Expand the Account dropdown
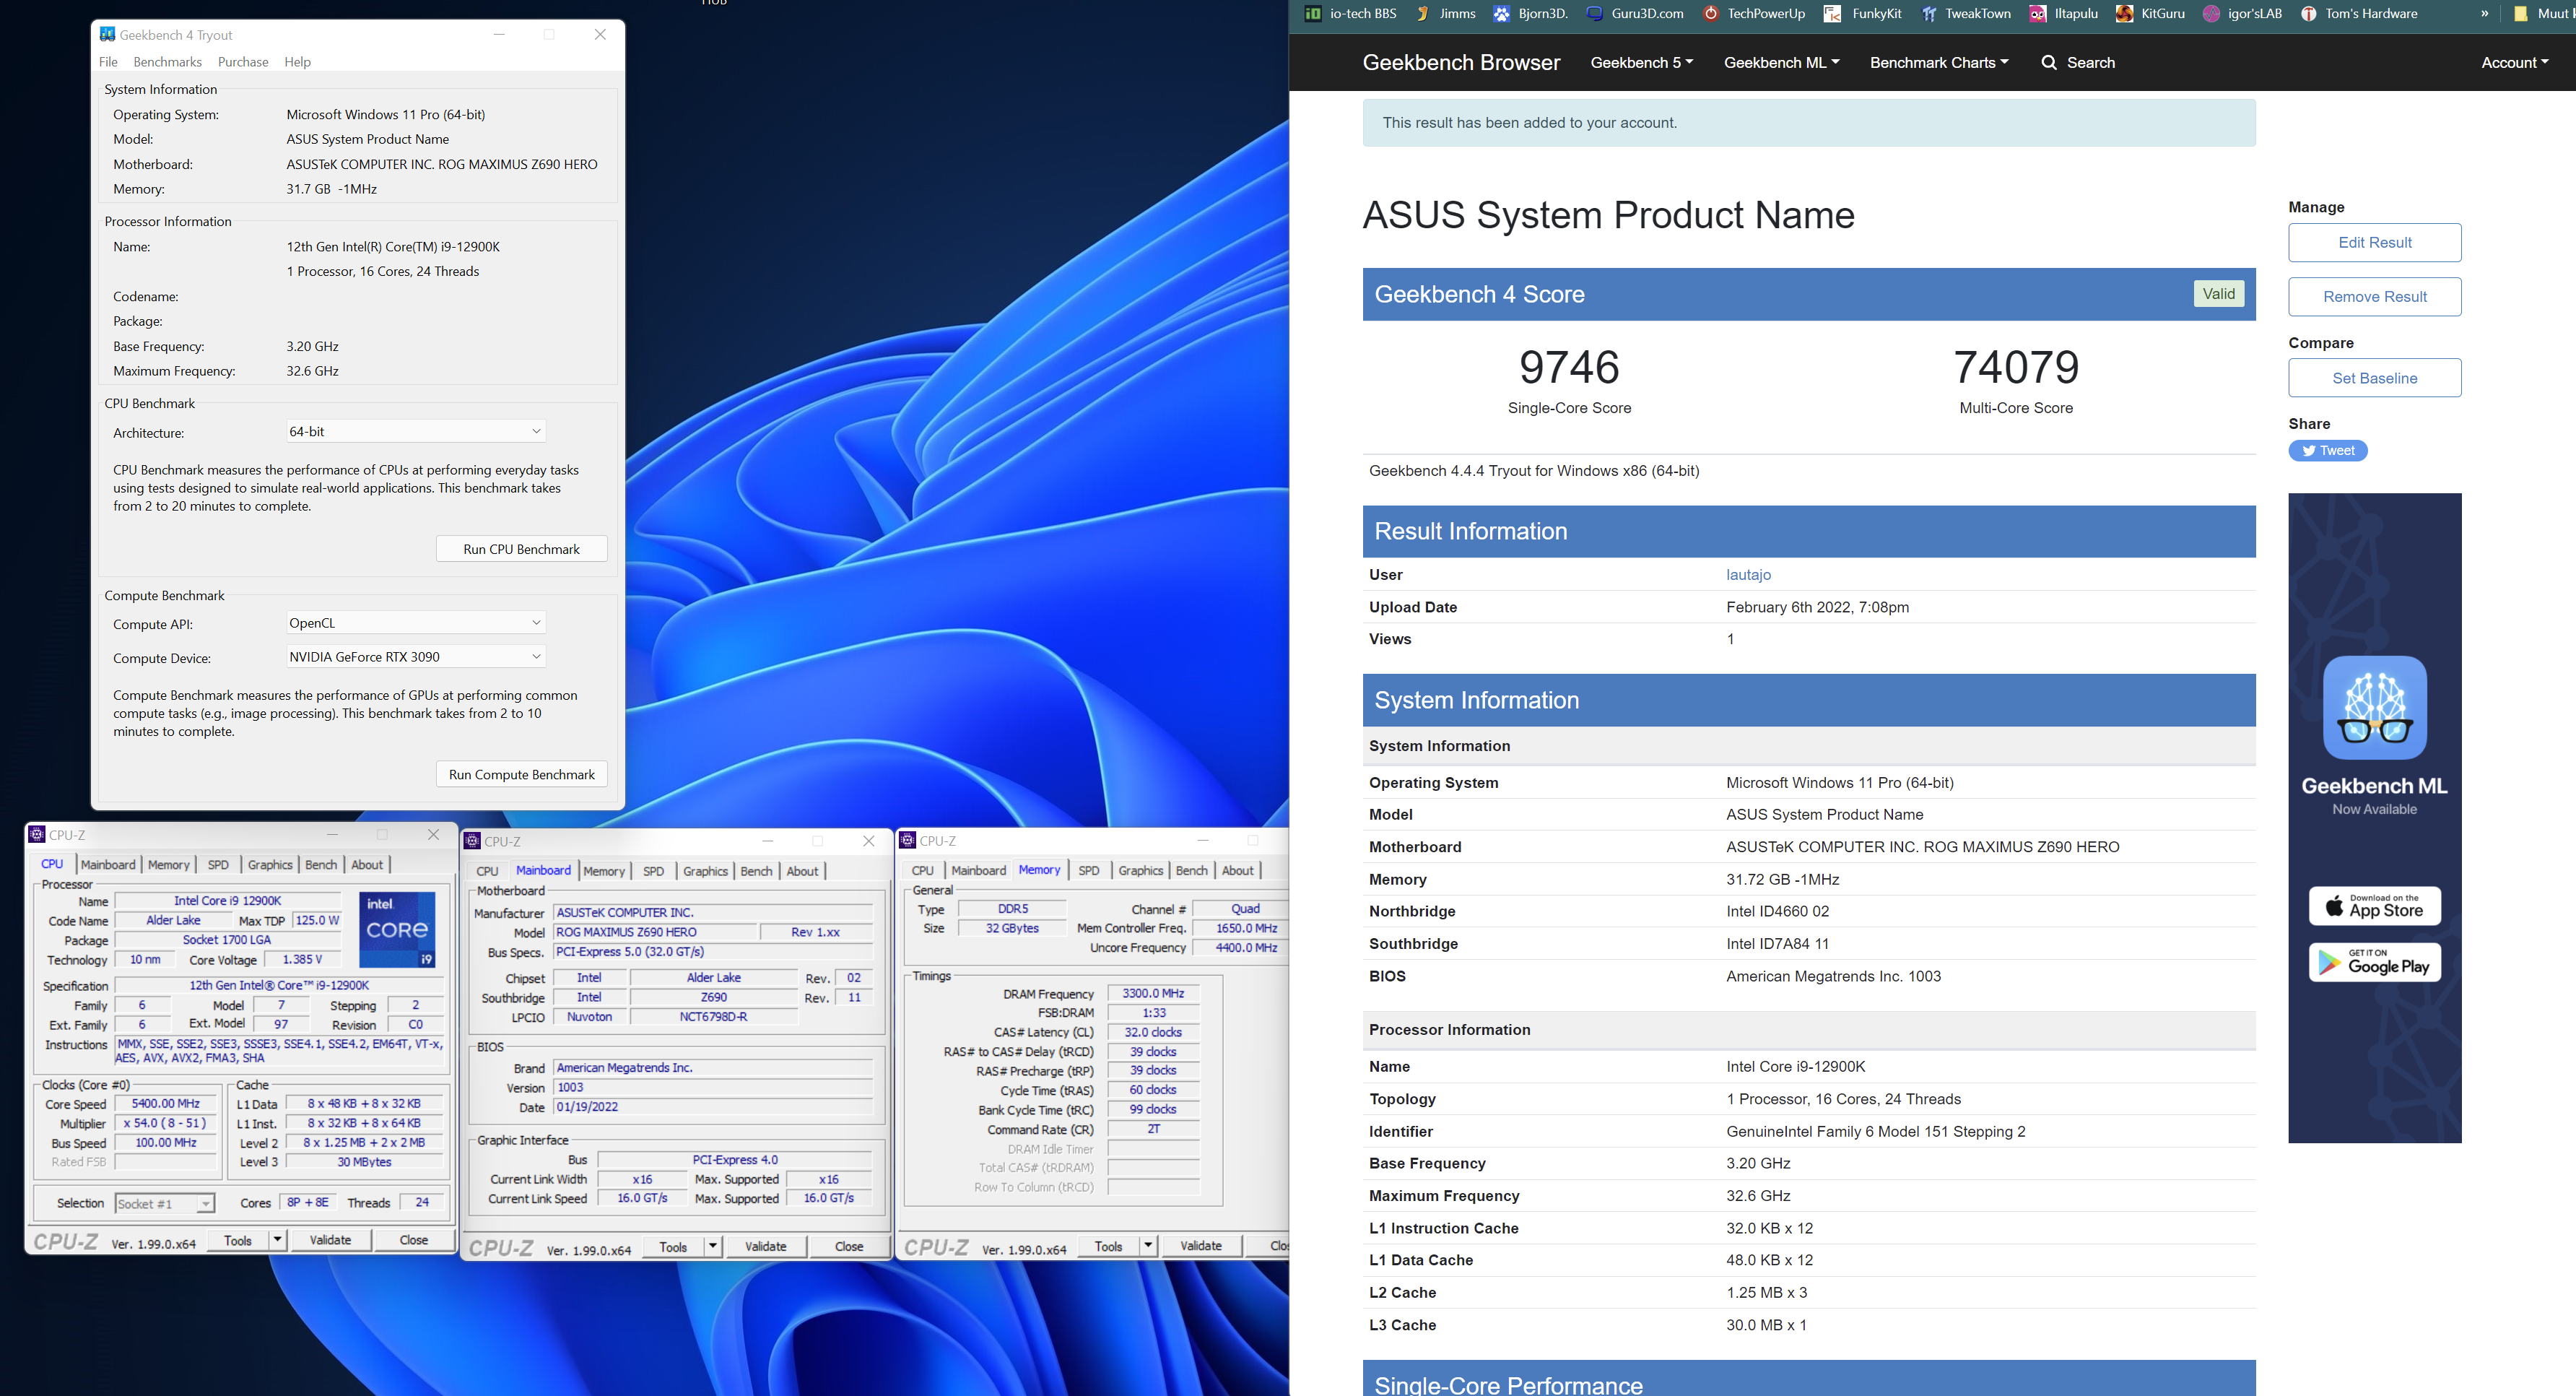This screenshot has height=1396, width=2576. point(2515,62)
